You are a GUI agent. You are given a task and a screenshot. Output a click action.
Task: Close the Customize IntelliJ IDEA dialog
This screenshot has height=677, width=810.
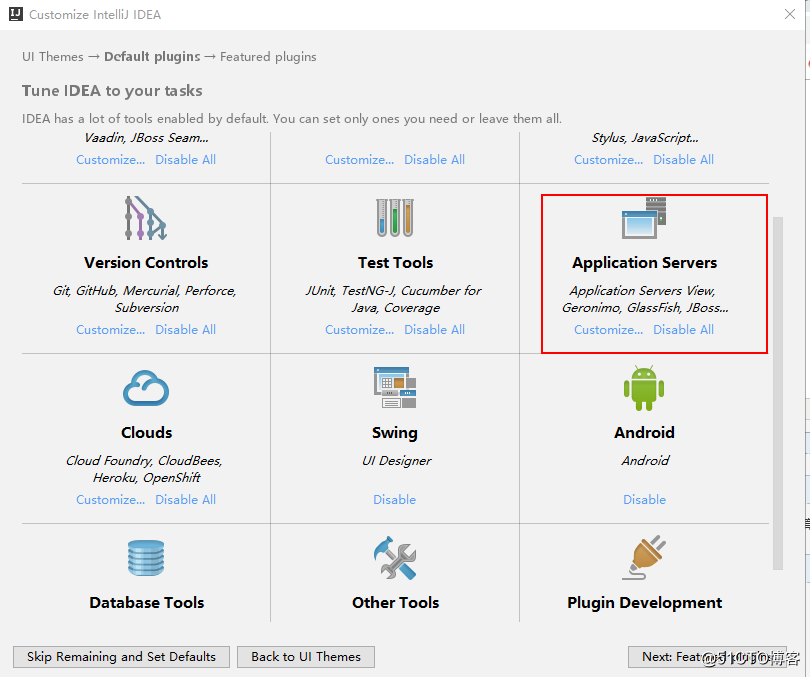789,14
